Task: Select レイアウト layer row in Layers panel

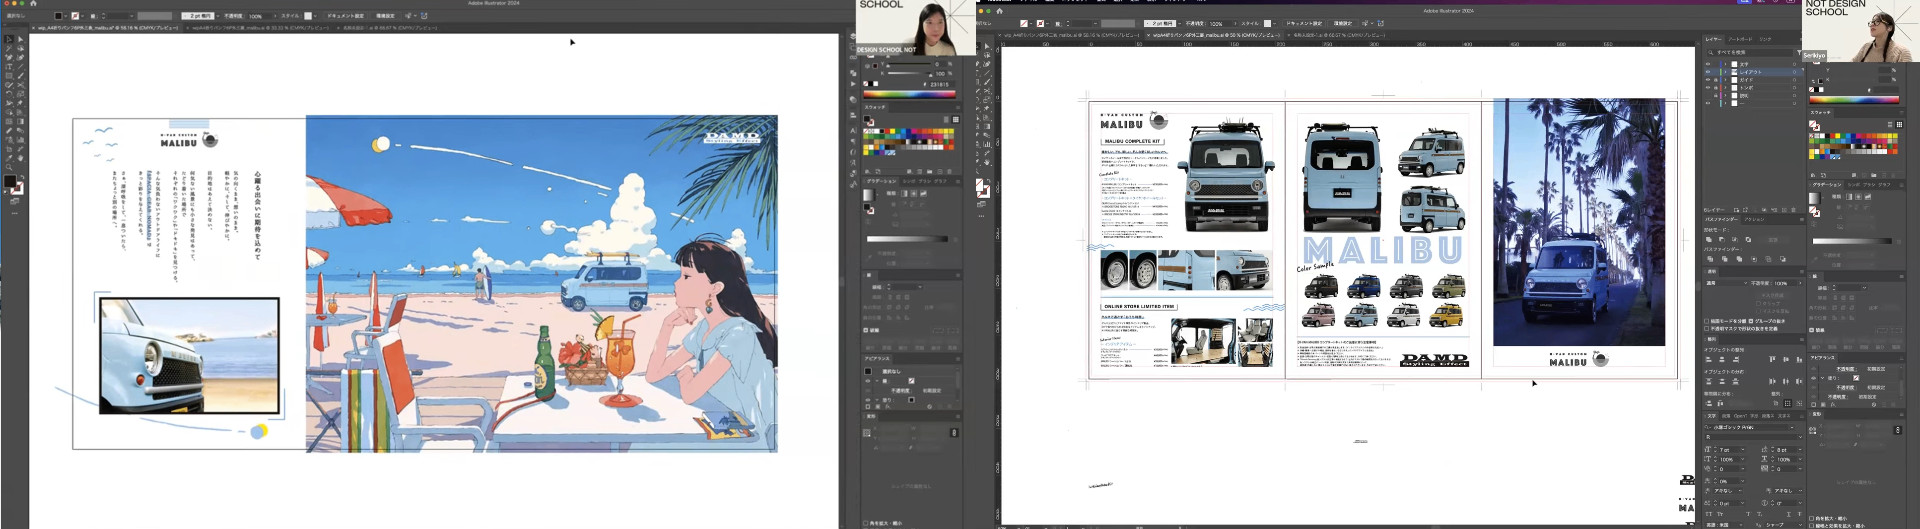Action: point(1752,72)
